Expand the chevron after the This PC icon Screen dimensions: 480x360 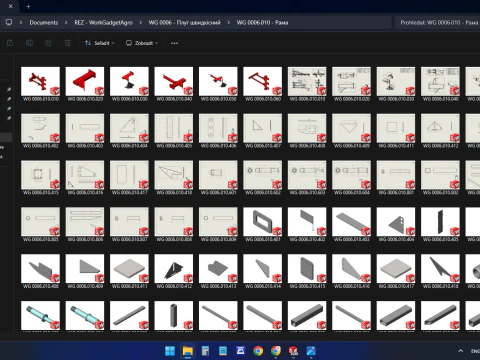21,22
